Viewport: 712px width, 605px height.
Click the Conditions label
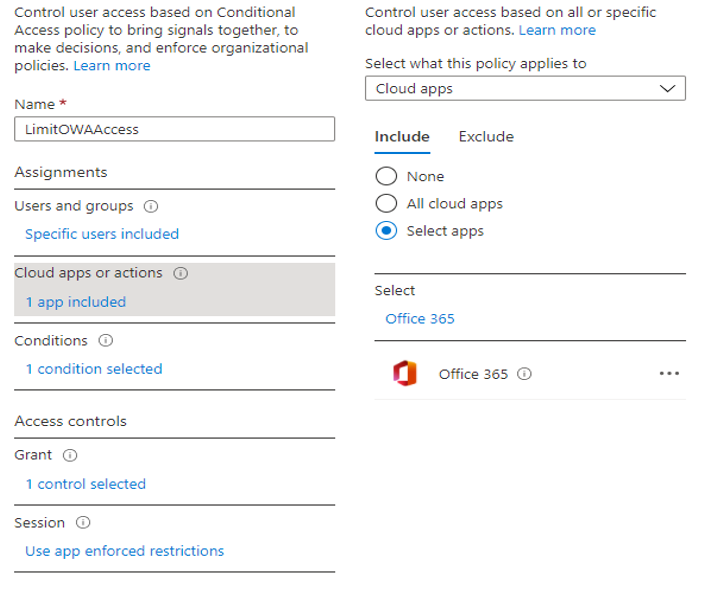(51, 341)
